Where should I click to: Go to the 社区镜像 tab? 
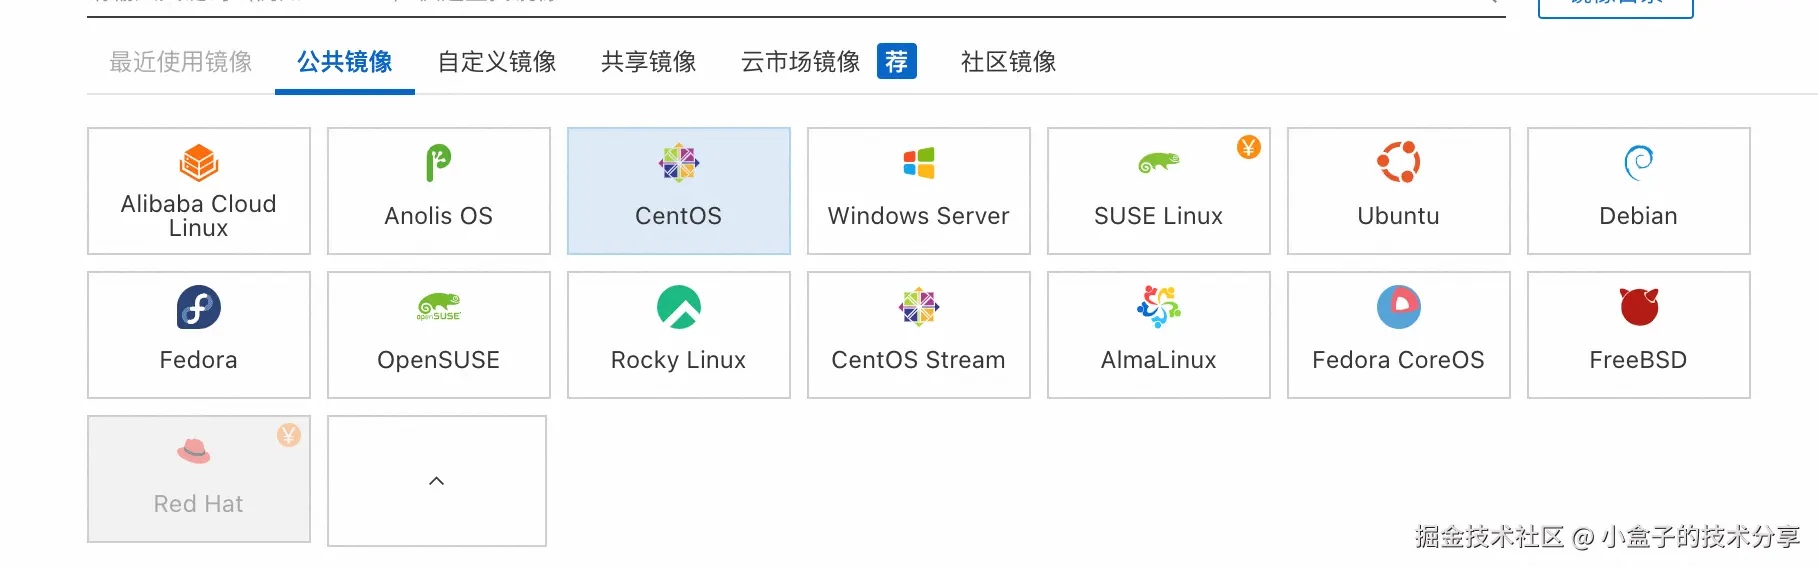click(x=1008, y=62)
